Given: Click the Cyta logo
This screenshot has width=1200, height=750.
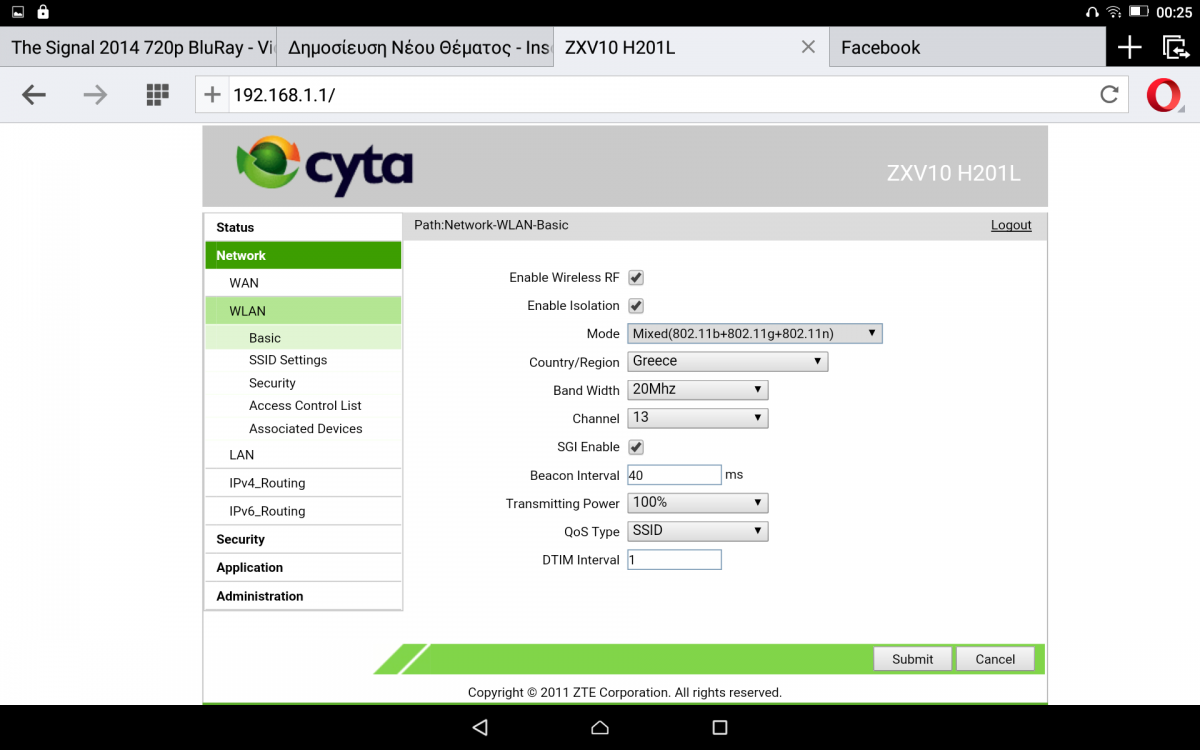Looking at the screenshot, I should pyautogui.click(x=324, y=166).
